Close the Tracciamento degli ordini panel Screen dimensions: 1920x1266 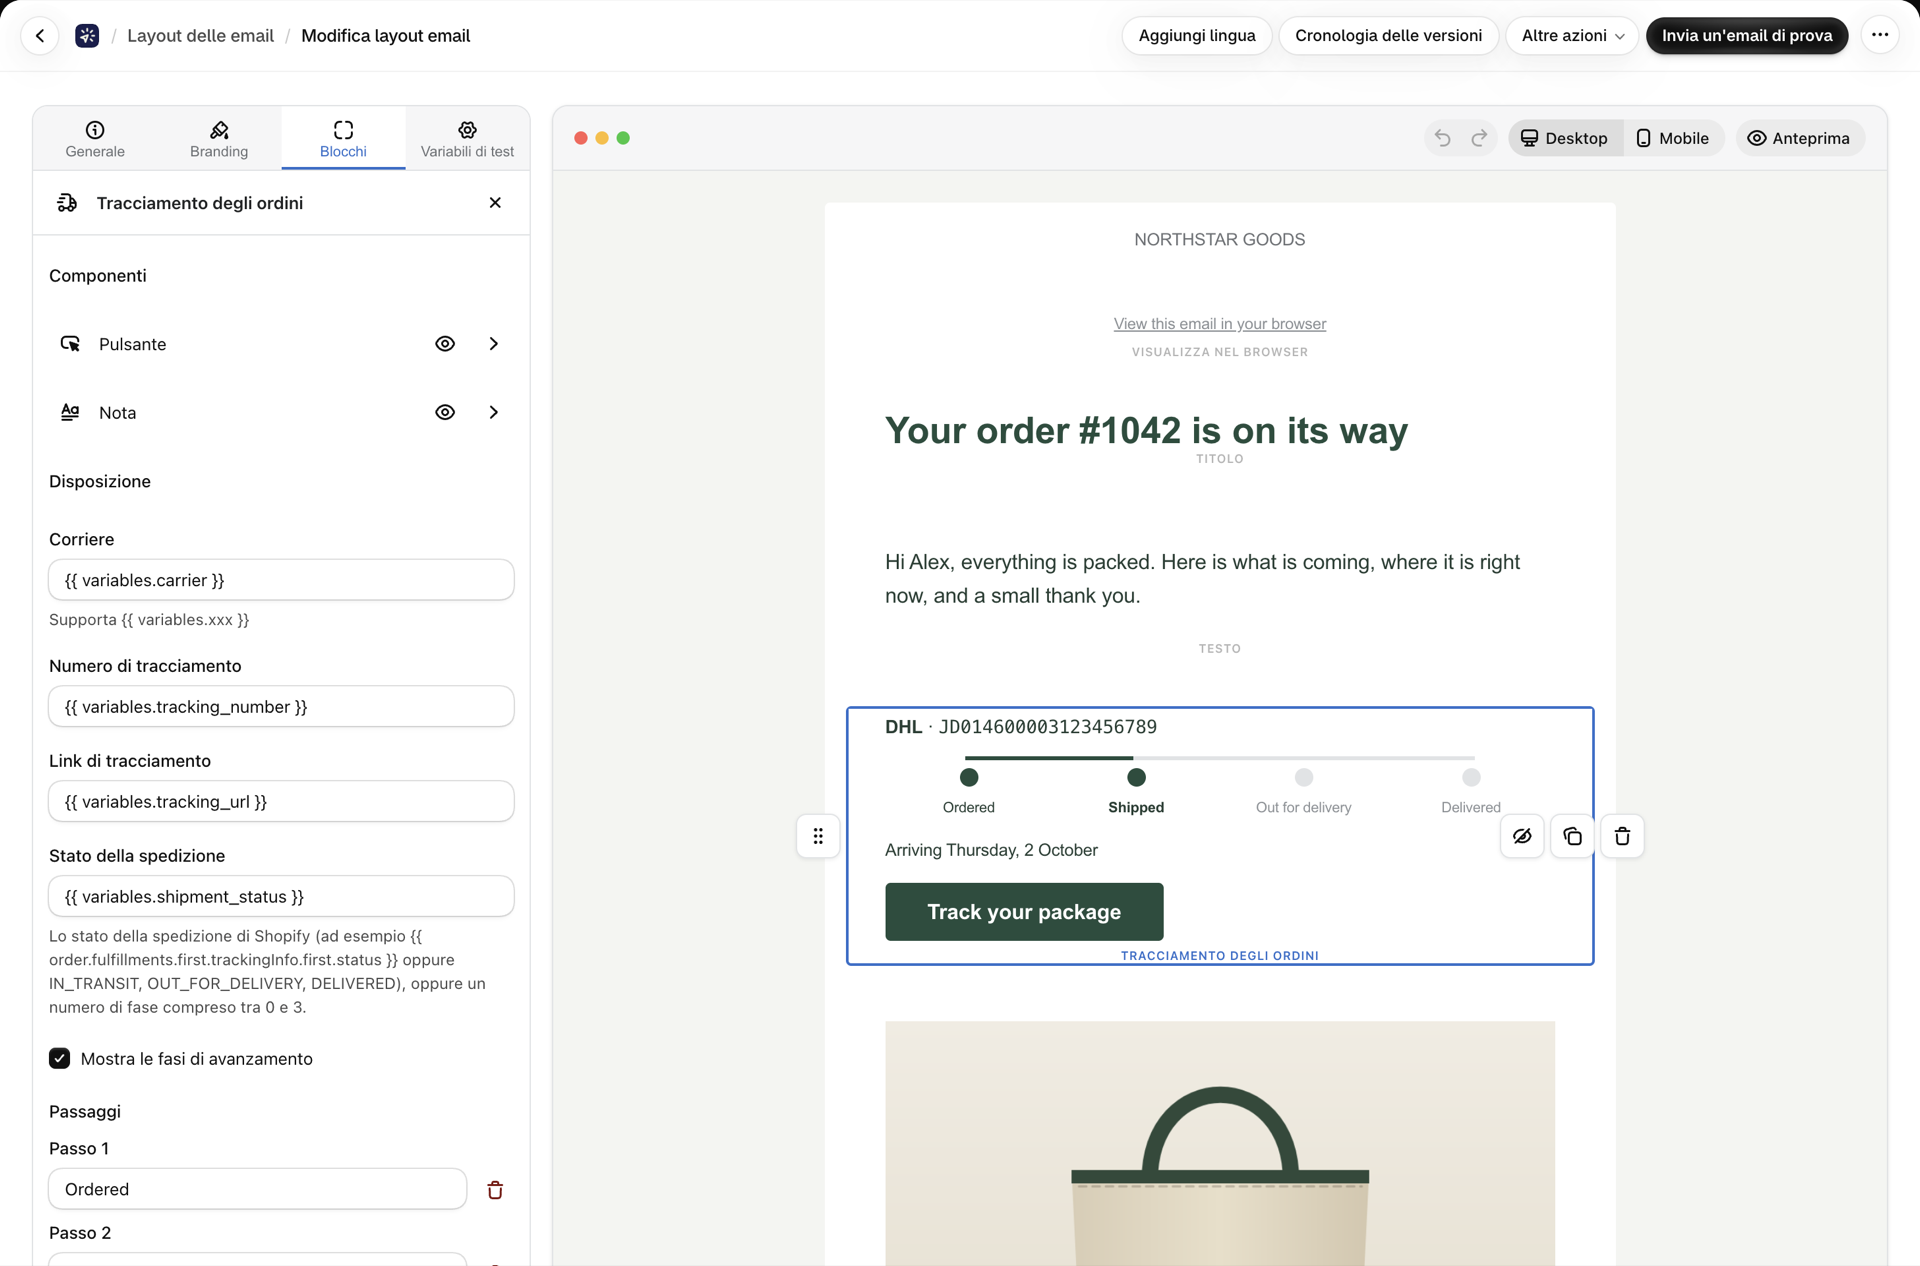pyautogui.click(x=495, y=203)
